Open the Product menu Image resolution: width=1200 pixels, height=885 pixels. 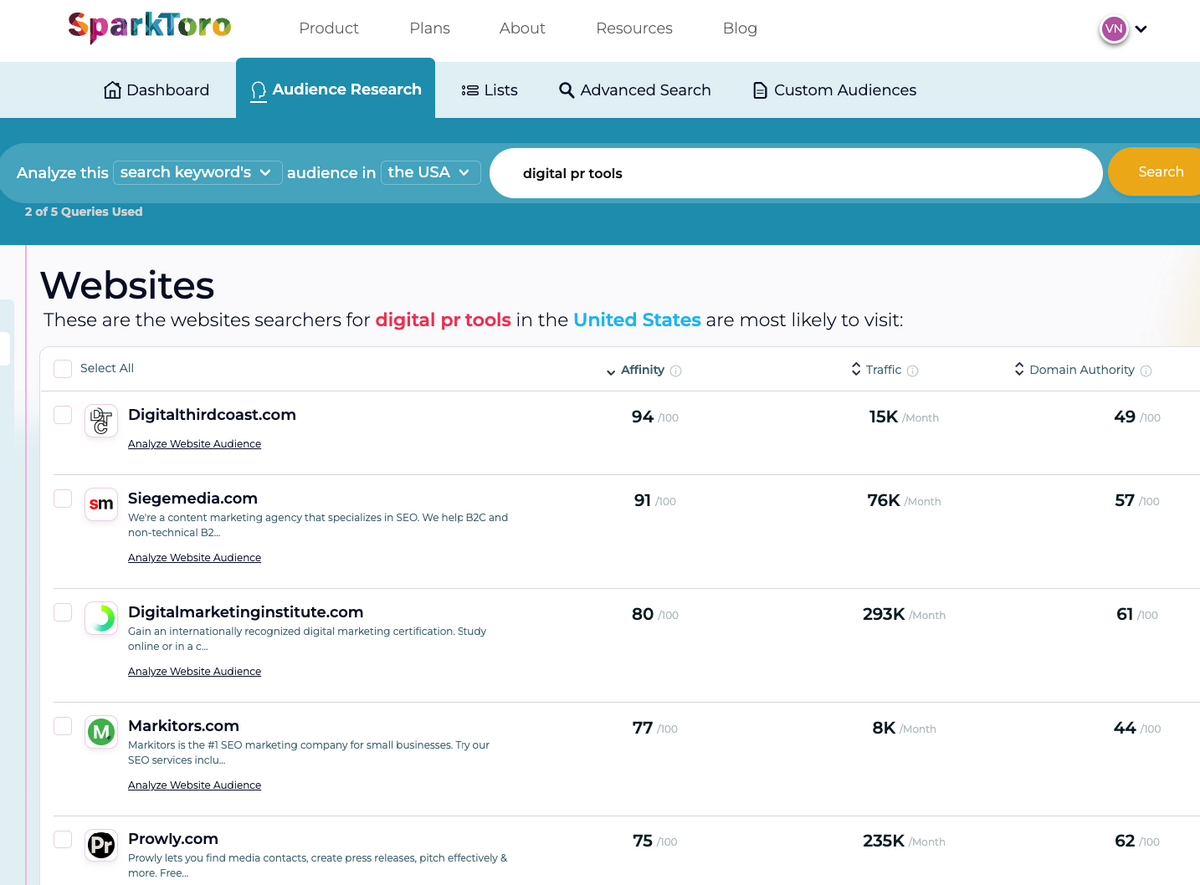[329, 28]
